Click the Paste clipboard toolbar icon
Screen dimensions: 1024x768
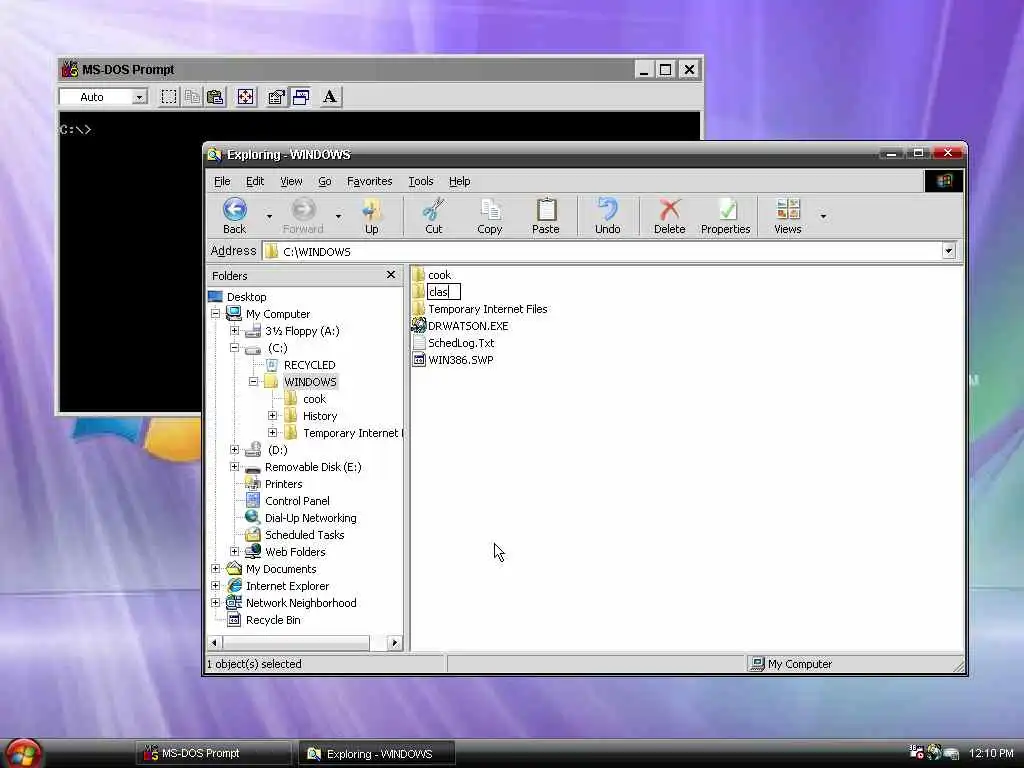(546, 210)
